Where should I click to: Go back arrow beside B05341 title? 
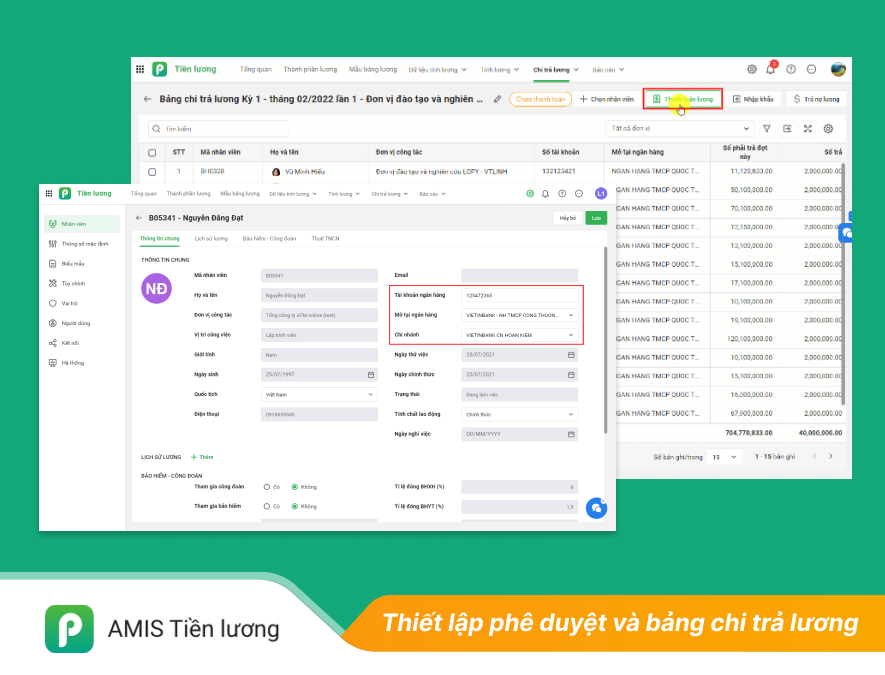click(x=139, y=218)
